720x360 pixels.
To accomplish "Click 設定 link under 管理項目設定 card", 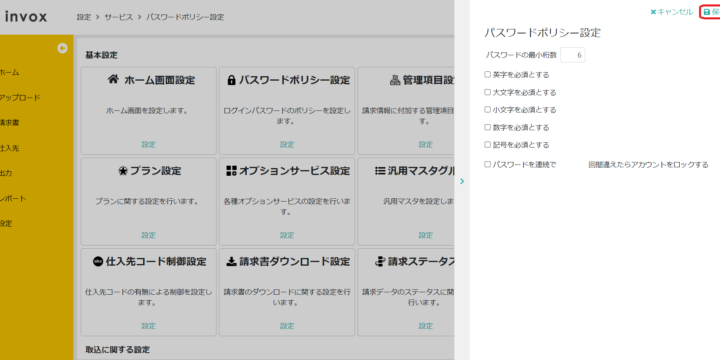I will point(425,145).
